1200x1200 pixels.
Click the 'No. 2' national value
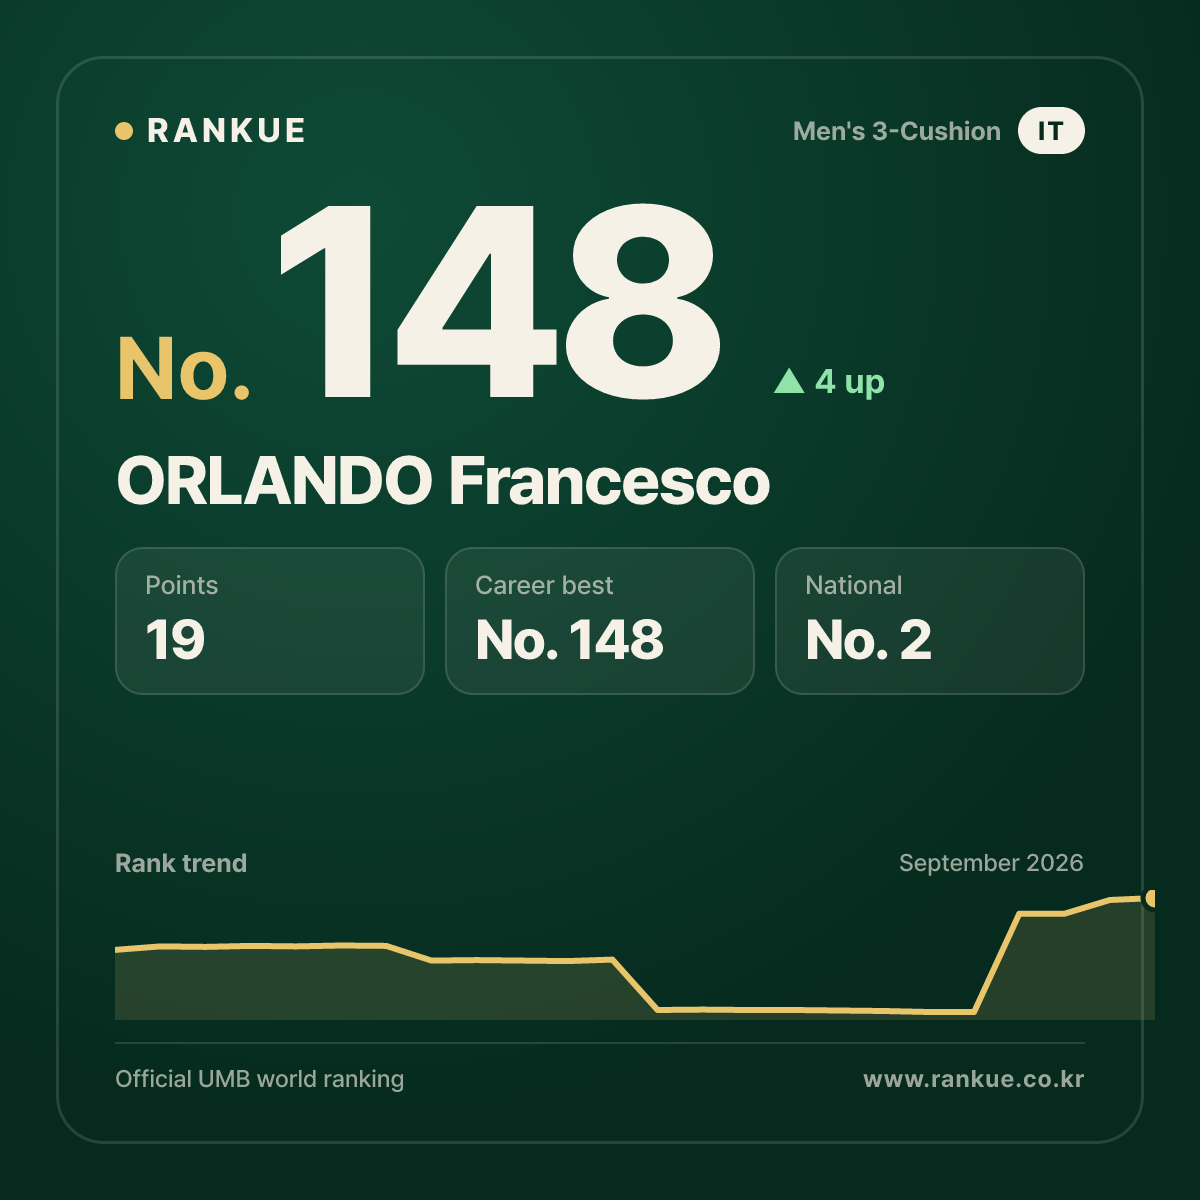[x=868, y=640]
